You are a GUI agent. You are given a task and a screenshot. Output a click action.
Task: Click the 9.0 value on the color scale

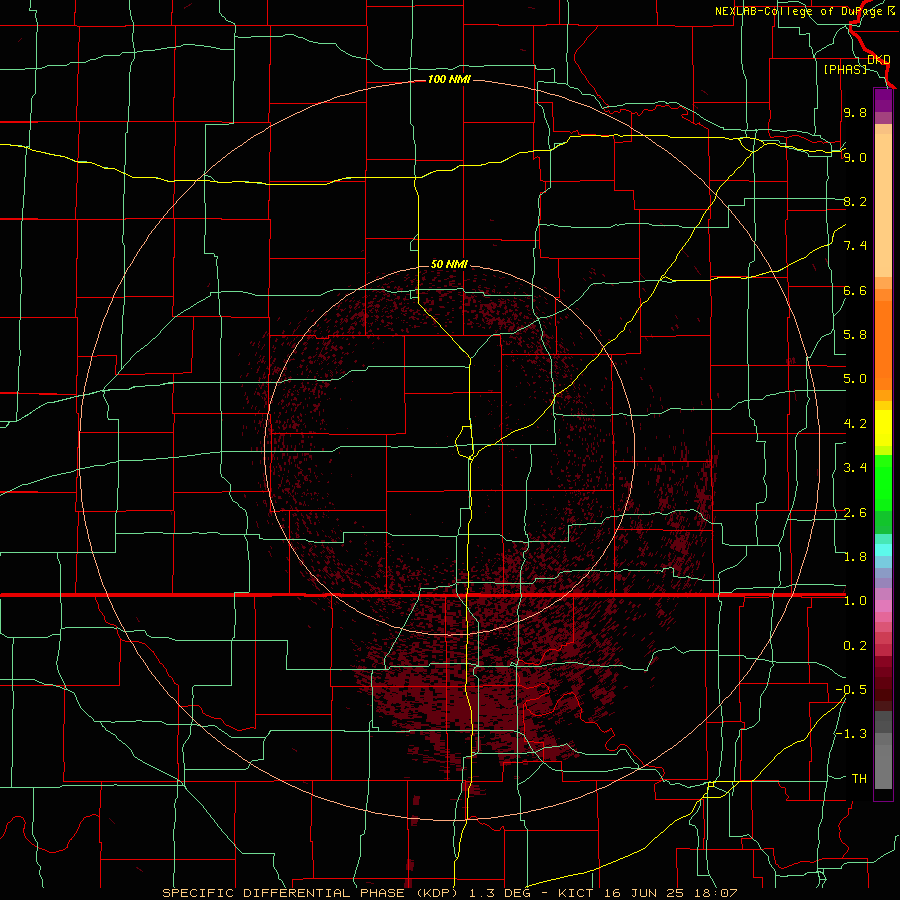855,157
